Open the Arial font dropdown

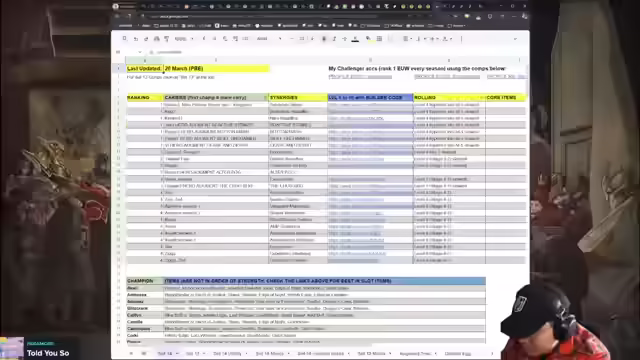[269, 39]
